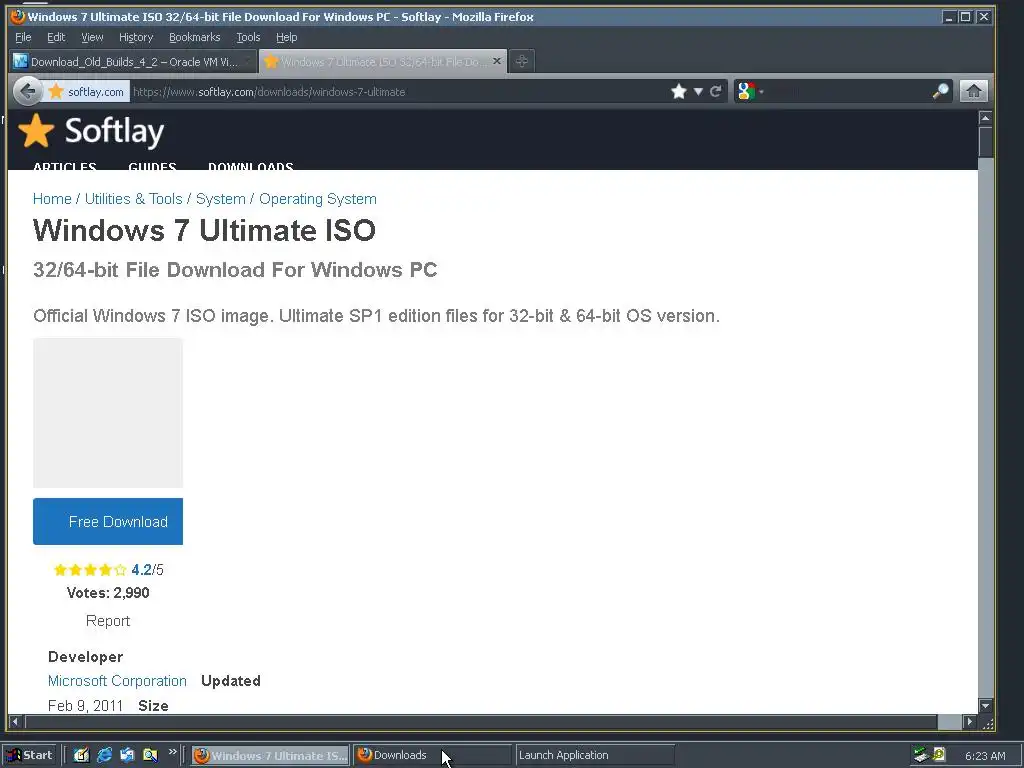
Task: Click the fourth quick launch magnifier icon
Action: (150, 755)
